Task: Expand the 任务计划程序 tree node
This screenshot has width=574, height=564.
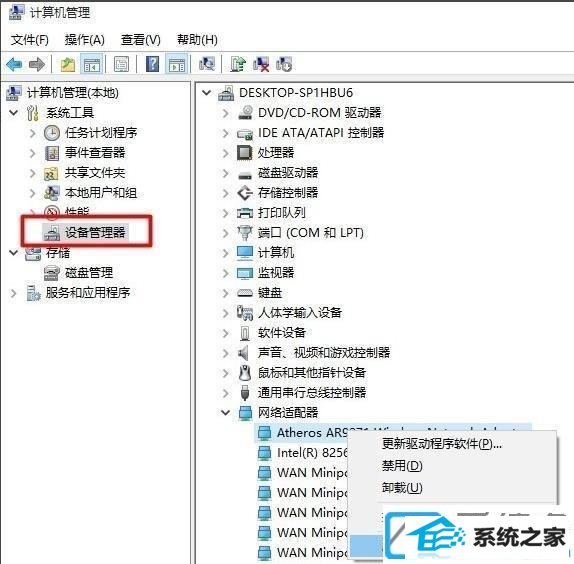Action: click(33, 132)
